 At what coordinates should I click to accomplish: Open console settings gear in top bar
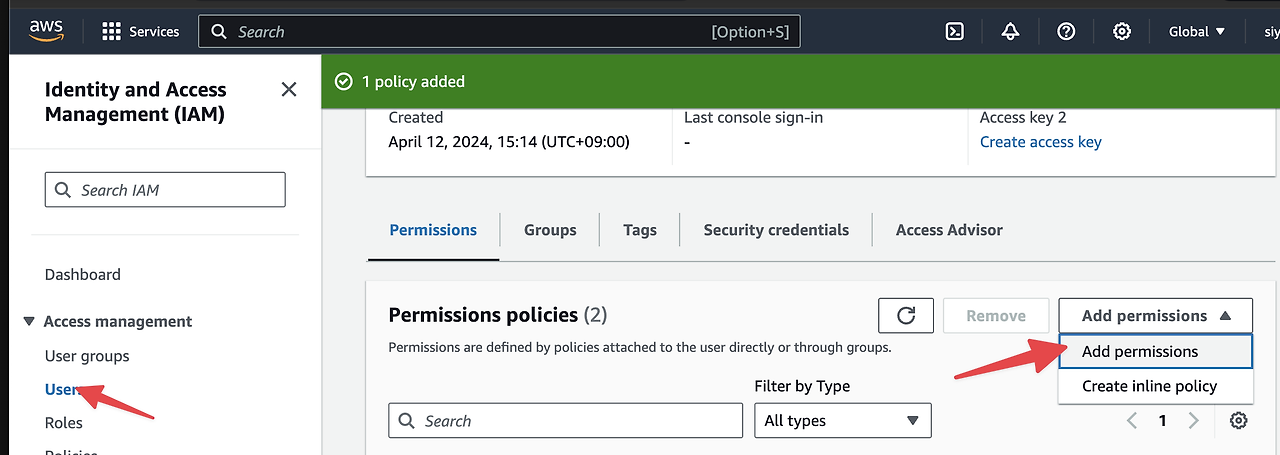click(1122, 32)
